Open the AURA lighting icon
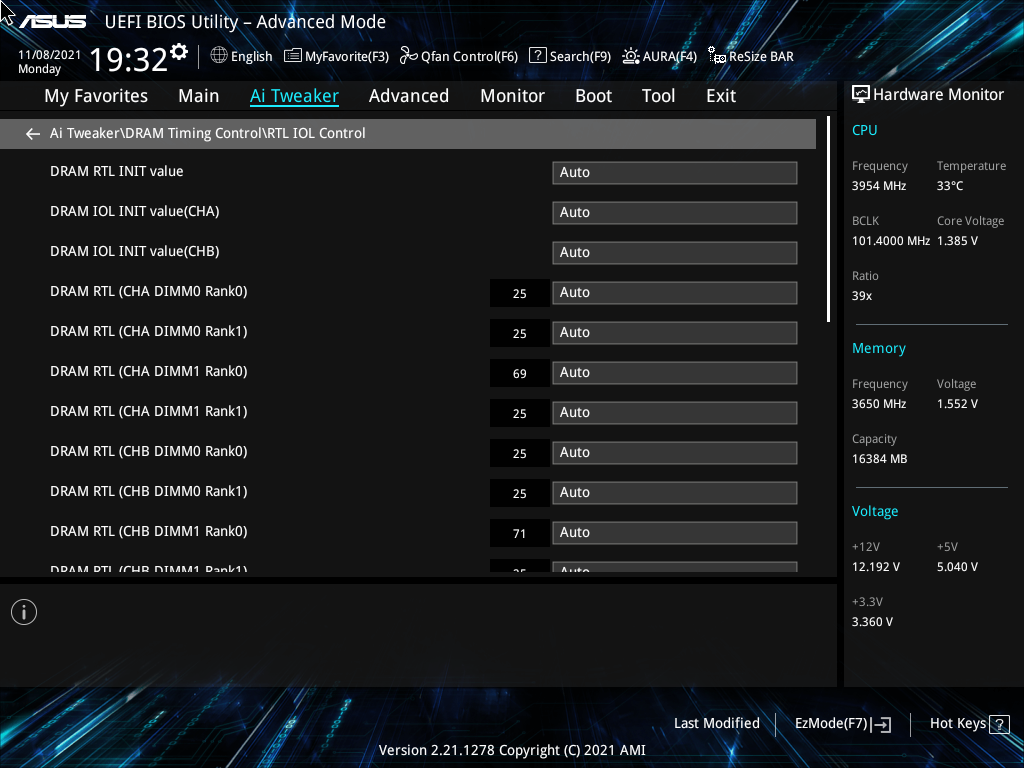 (630, 56)
